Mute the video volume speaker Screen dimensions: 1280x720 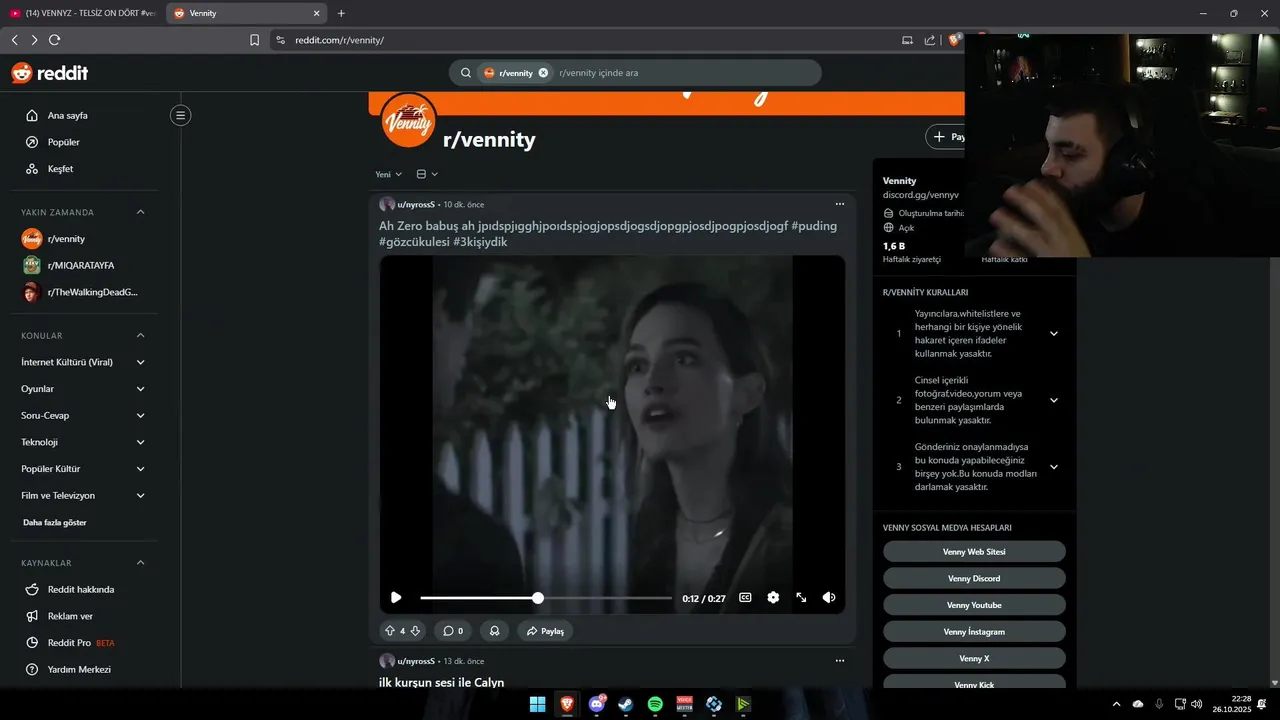829,597
